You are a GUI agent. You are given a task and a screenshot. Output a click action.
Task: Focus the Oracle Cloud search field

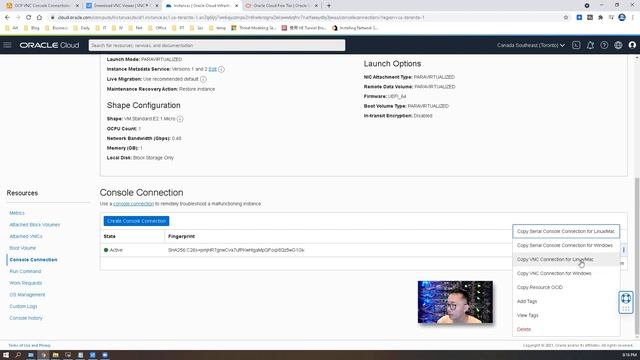point(217,45)
